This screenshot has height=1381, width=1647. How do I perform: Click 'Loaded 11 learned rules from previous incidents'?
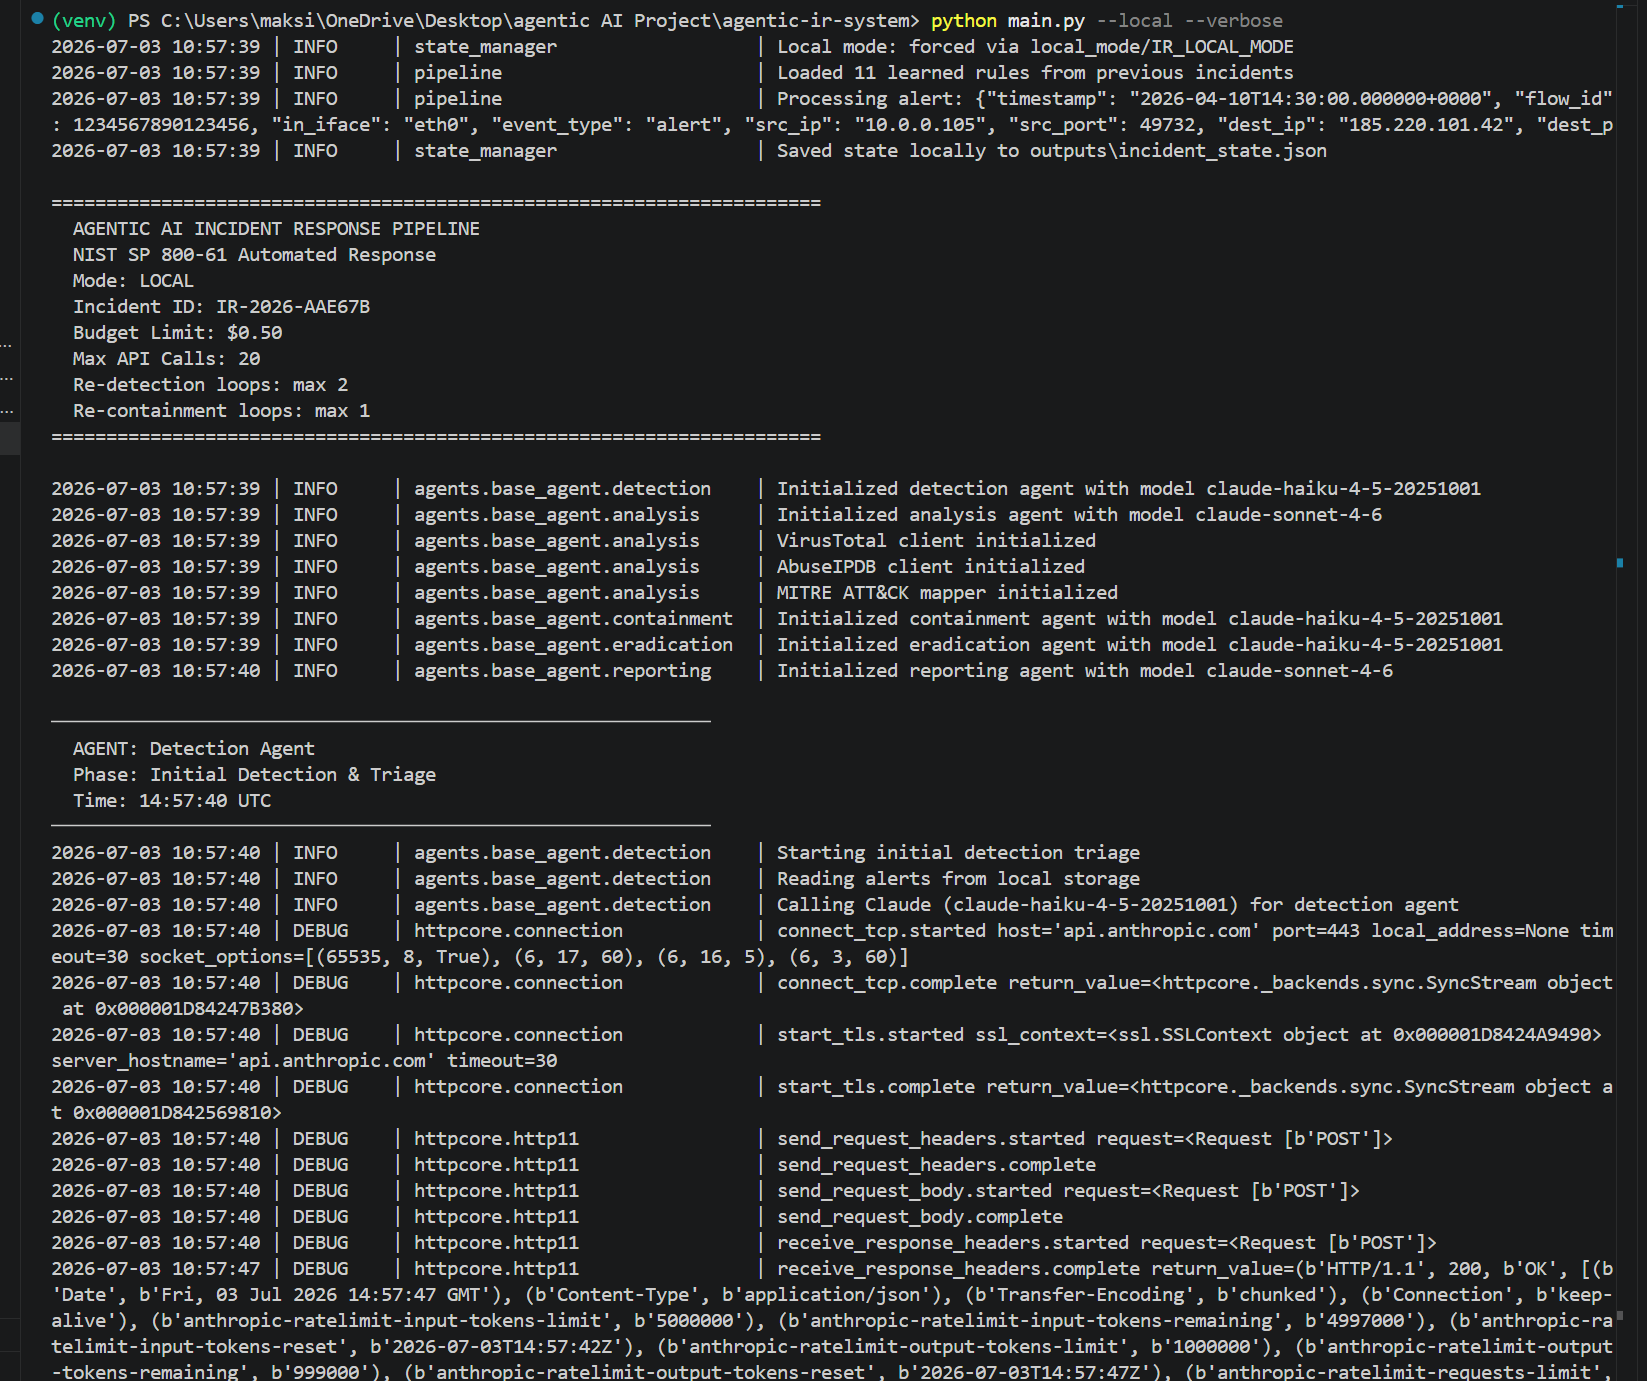1035,73
